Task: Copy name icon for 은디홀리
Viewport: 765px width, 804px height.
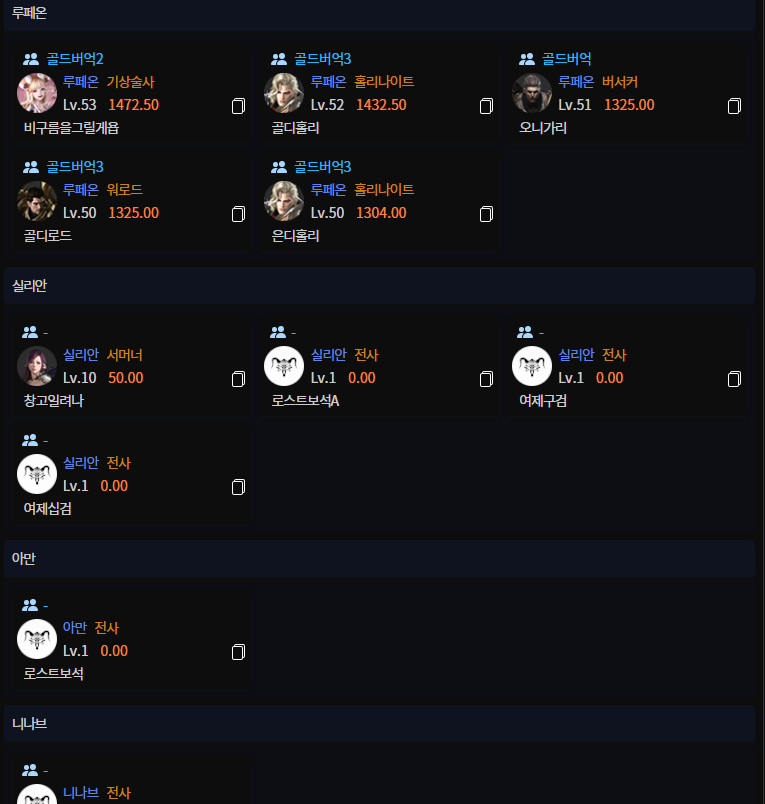Action: click(x=486, y=214)
